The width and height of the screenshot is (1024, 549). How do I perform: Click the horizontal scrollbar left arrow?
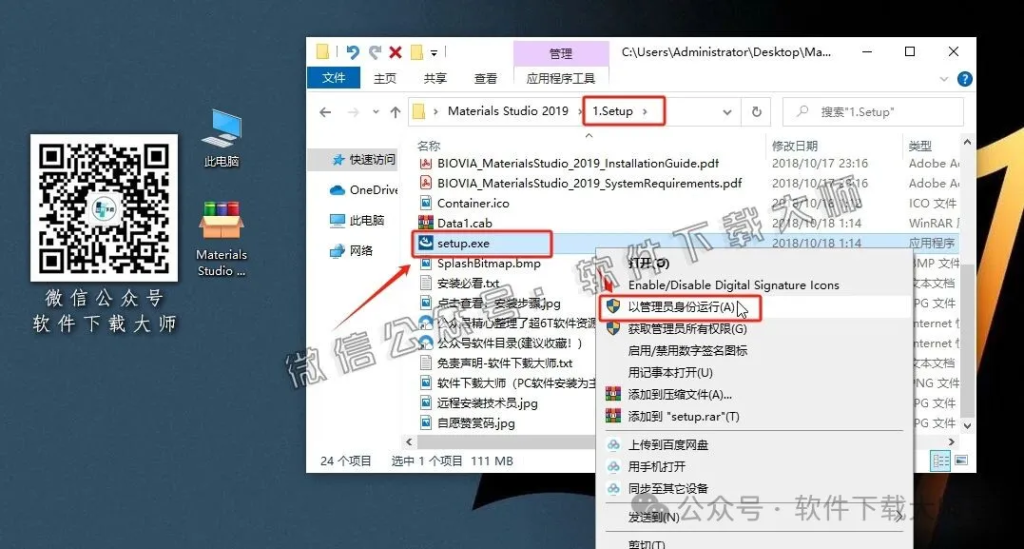(409, 442)
